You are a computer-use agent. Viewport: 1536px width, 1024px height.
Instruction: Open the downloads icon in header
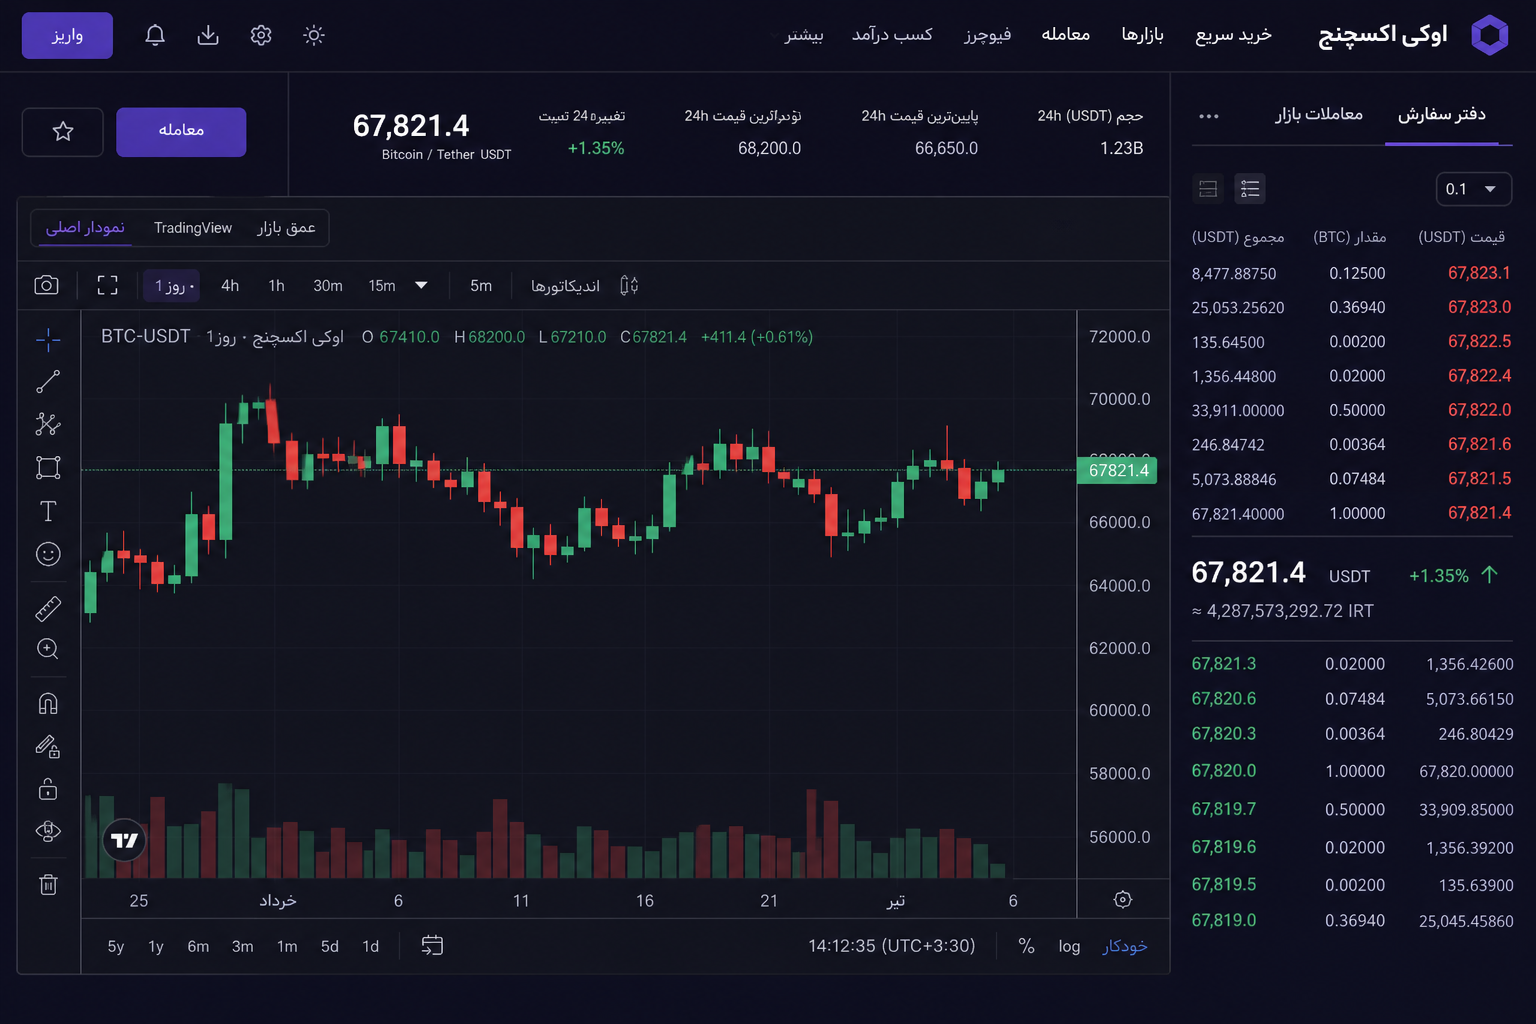click(208, 35)
